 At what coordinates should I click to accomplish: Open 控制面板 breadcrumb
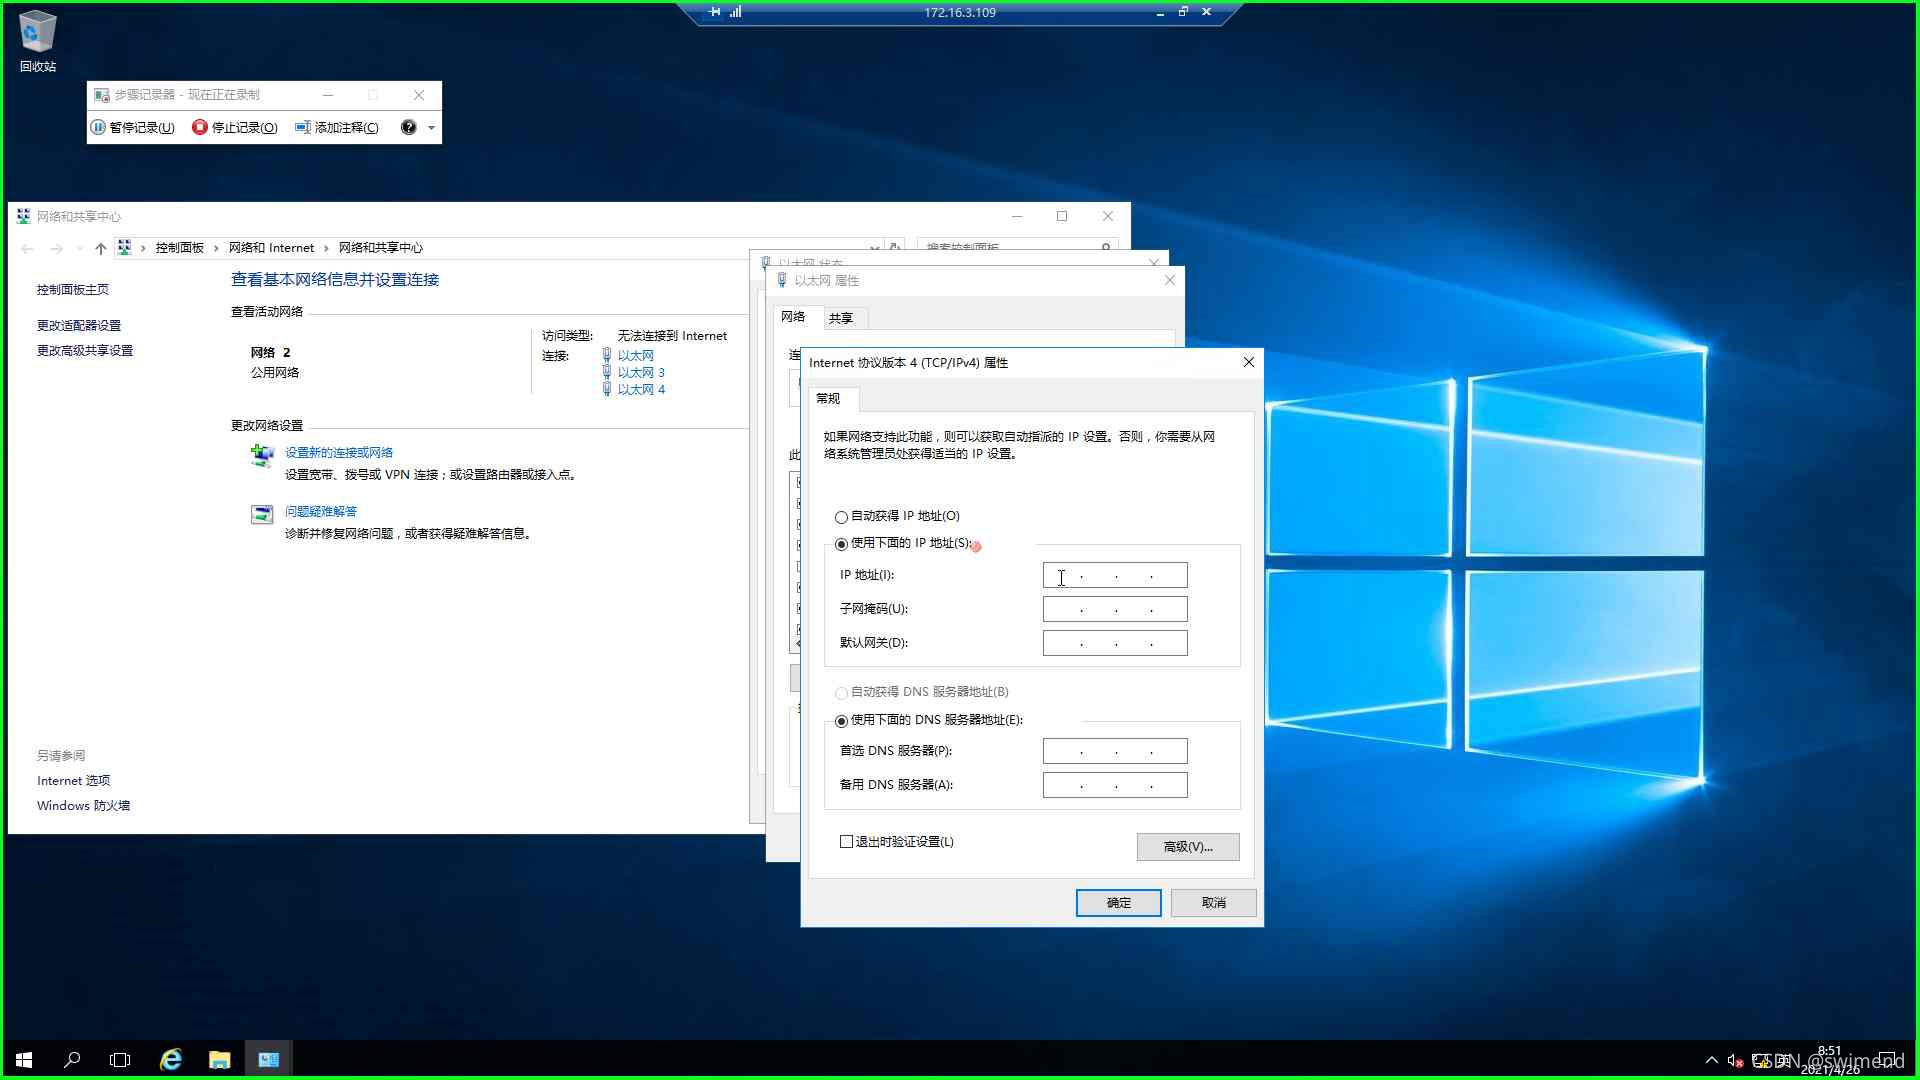[179, 248]
